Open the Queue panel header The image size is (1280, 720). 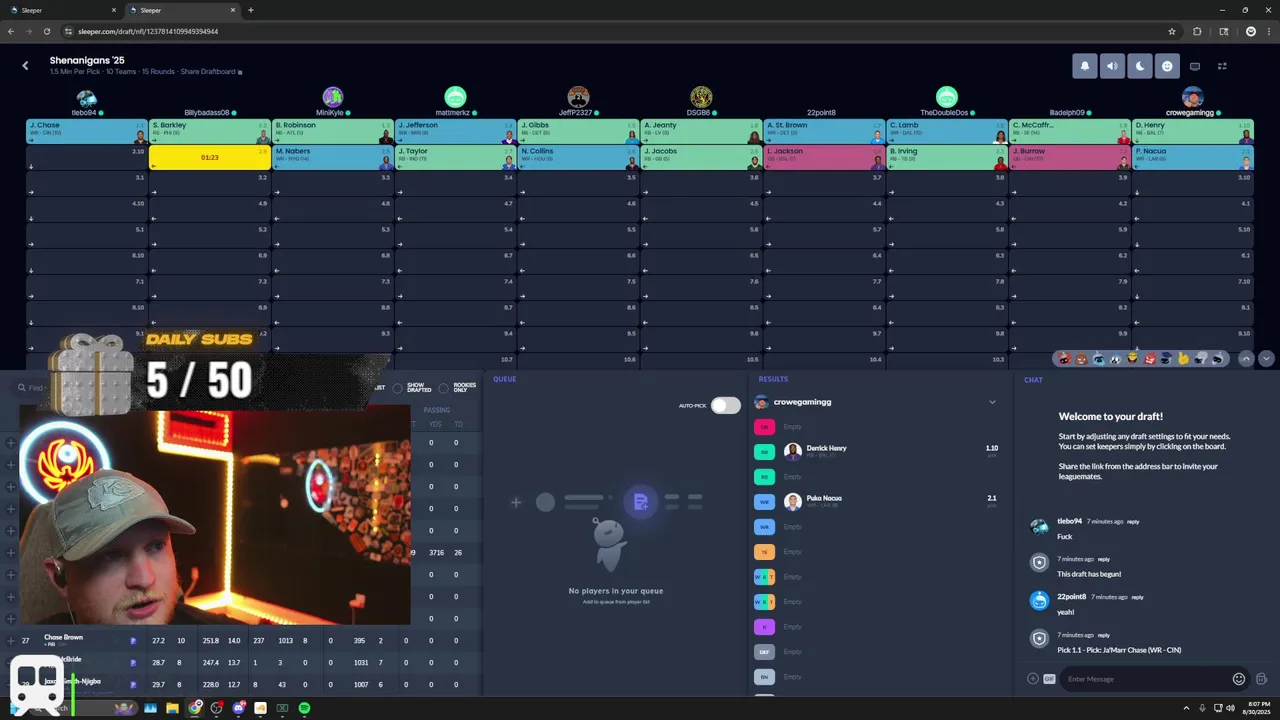(504, 379)
